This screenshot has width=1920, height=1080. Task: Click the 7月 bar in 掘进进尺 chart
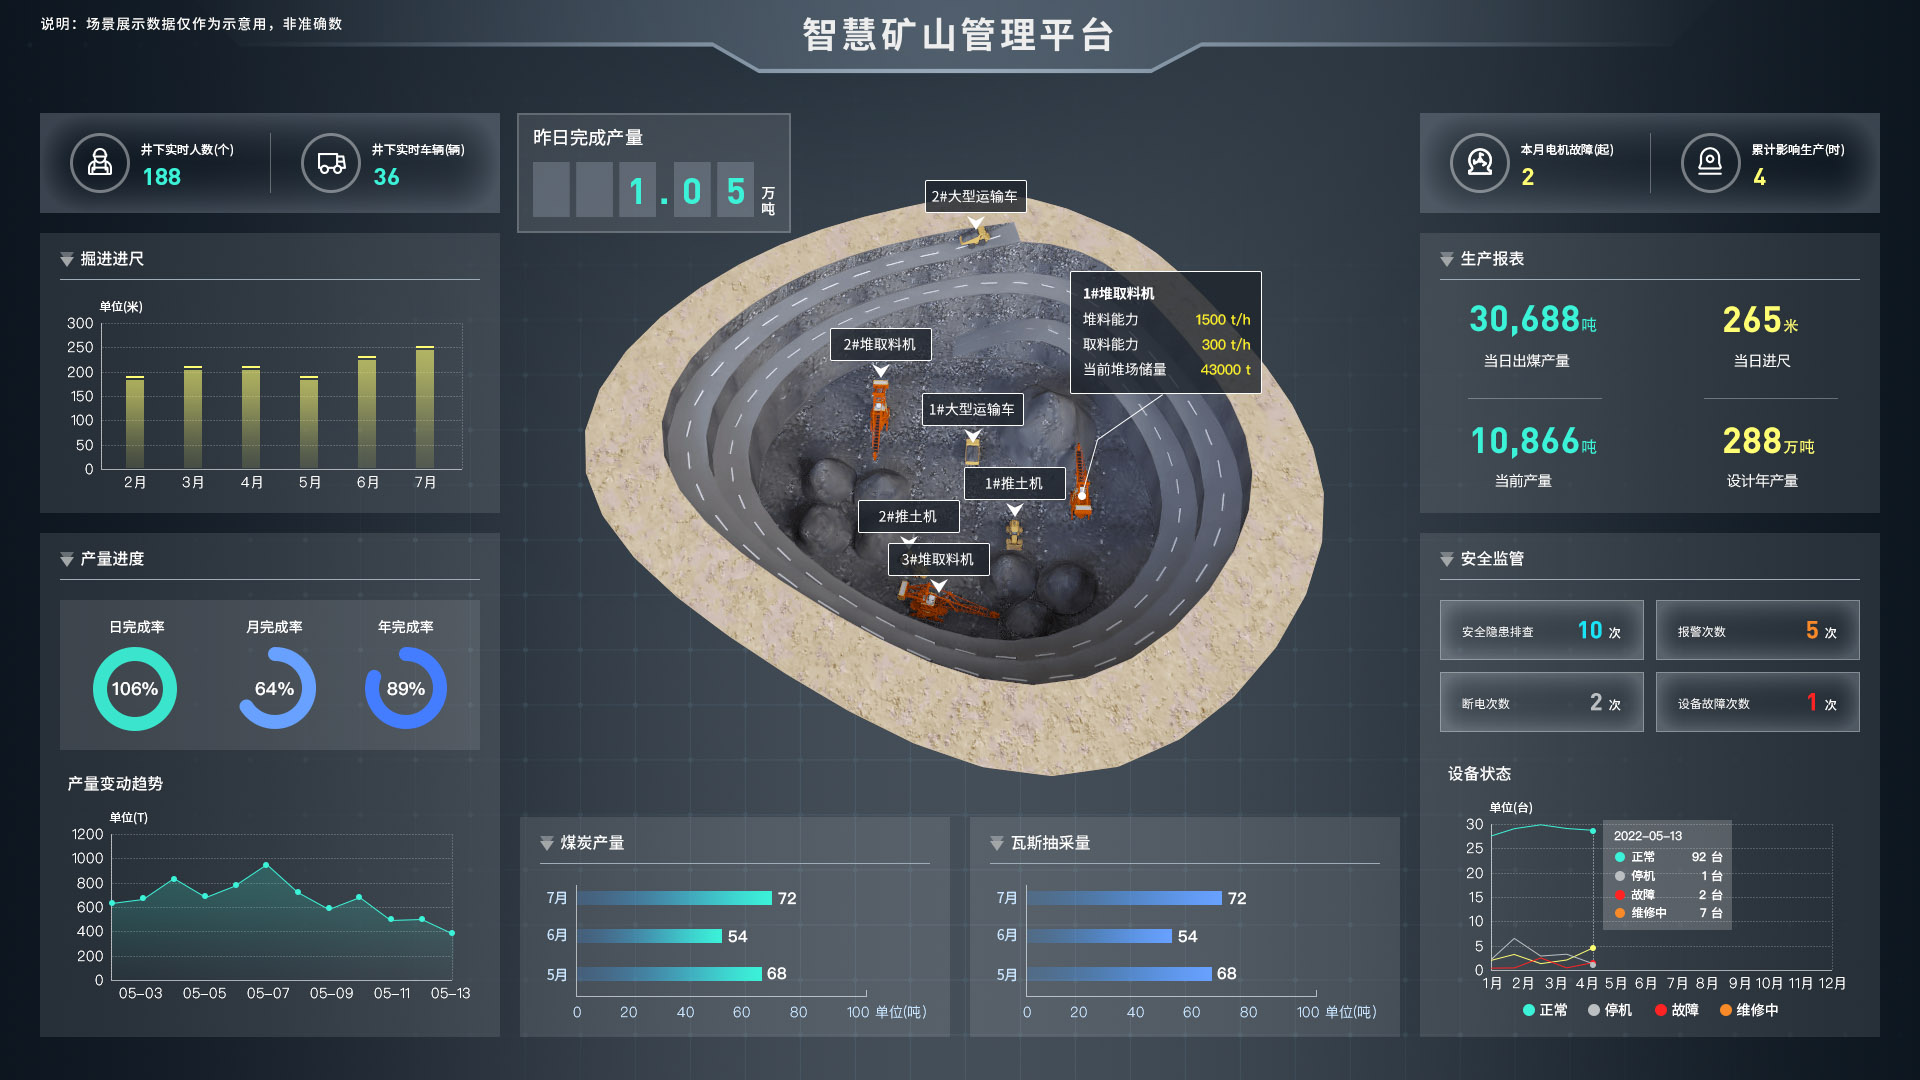[x=425, y=408]
